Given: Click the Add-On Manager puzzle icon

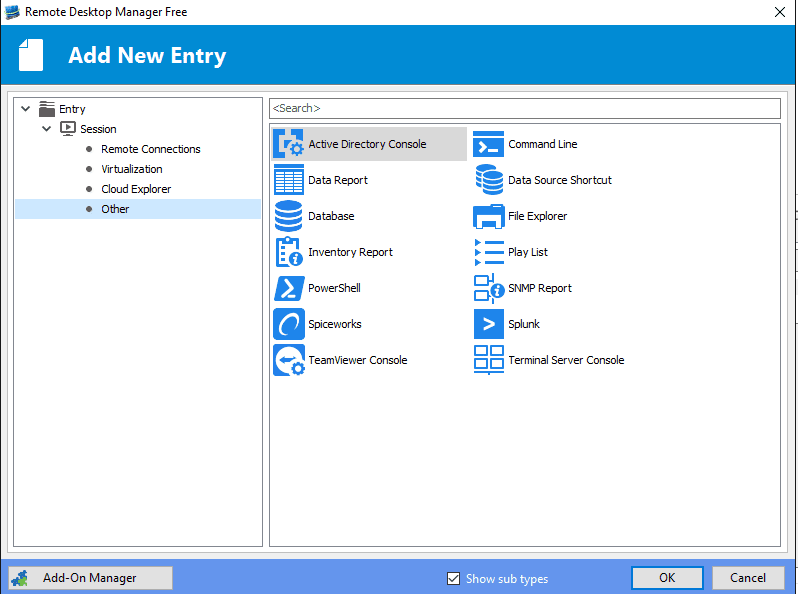Looking at the screenshot, I should pos(20,578).
